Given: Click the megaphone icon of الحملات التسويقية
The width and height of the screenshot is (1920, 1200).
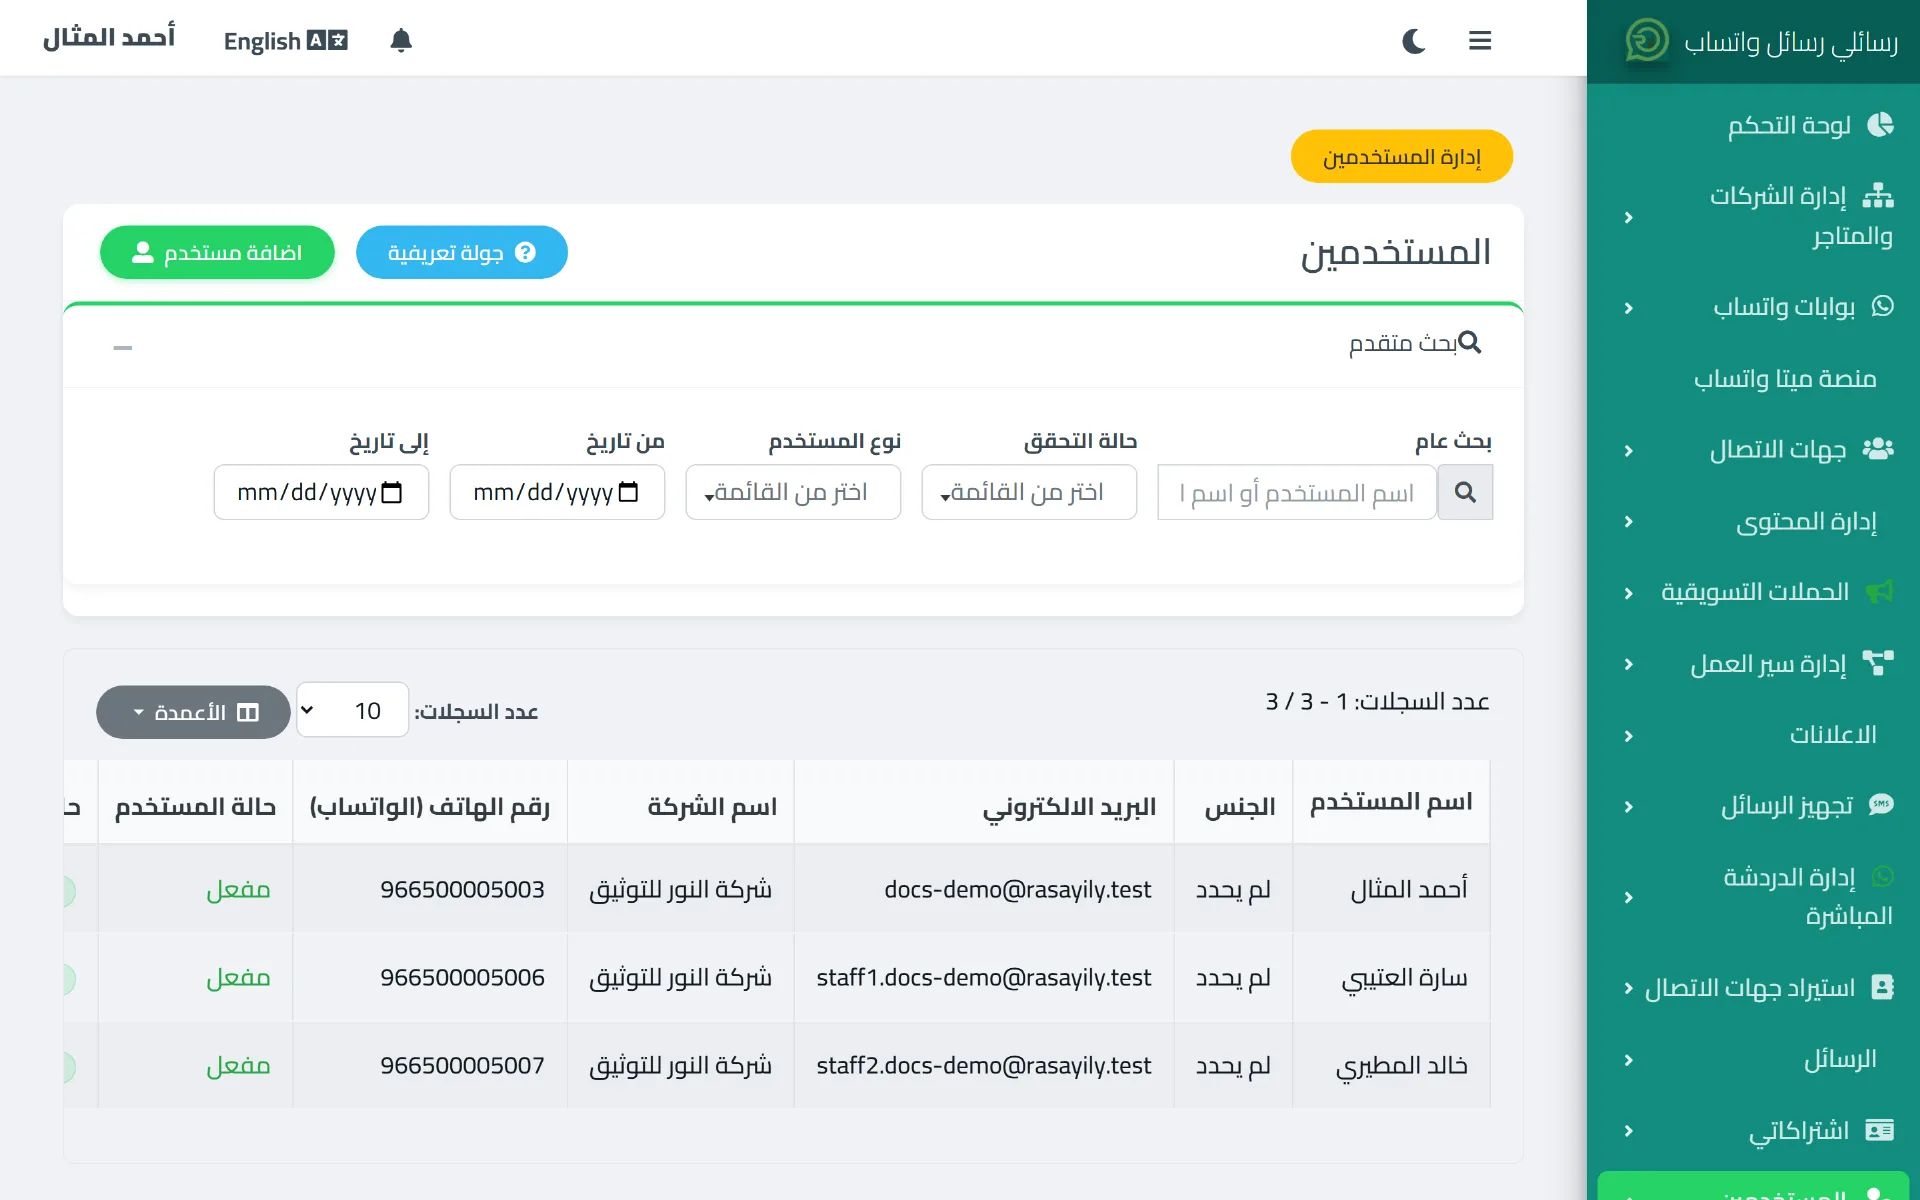Looking at the screenshot, I should pyautogui.click(x=1880, y=592).
